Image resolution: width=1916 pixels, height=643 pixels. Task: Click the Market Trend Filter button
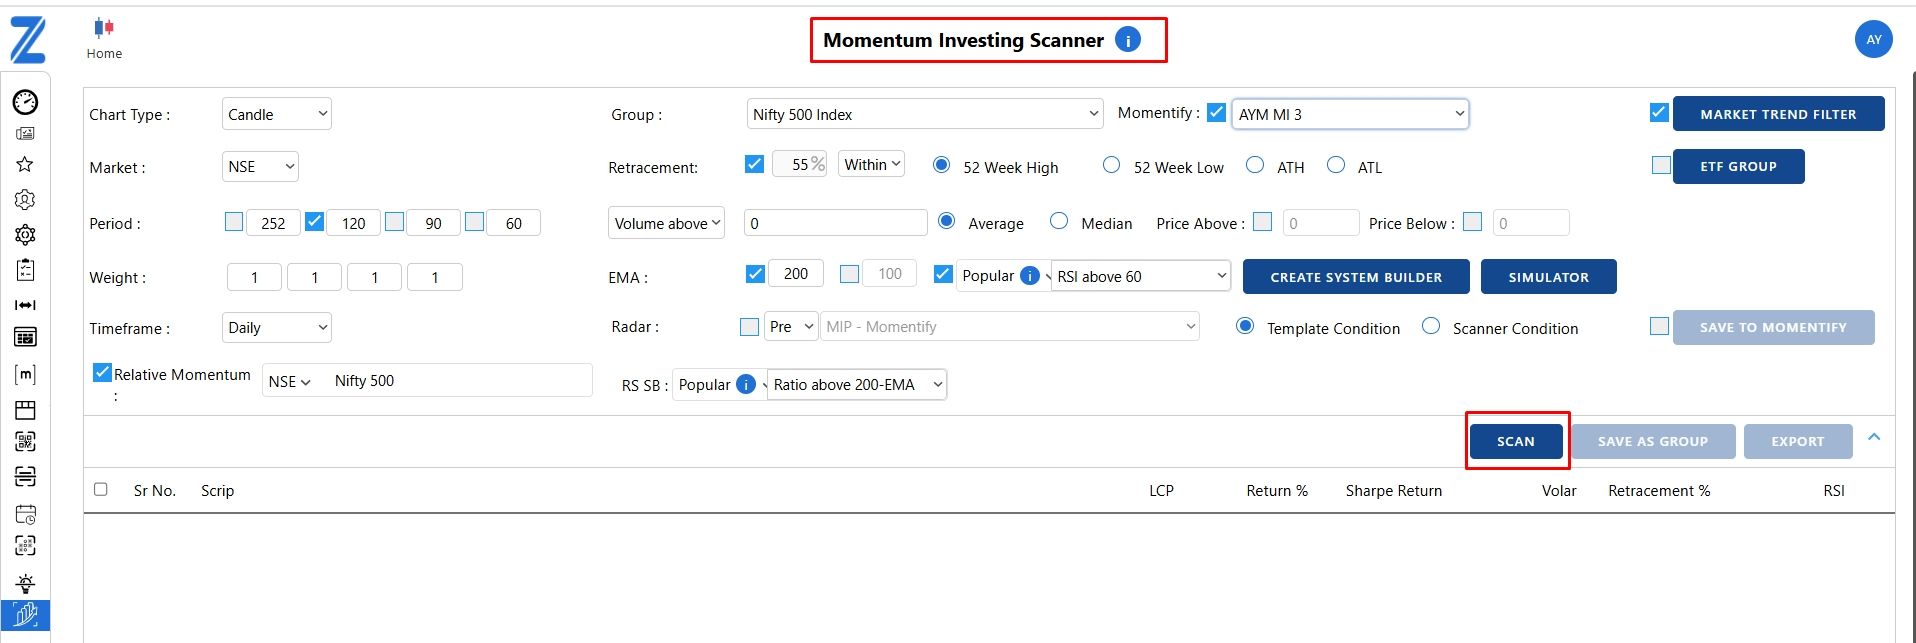tap(1778, 114)
